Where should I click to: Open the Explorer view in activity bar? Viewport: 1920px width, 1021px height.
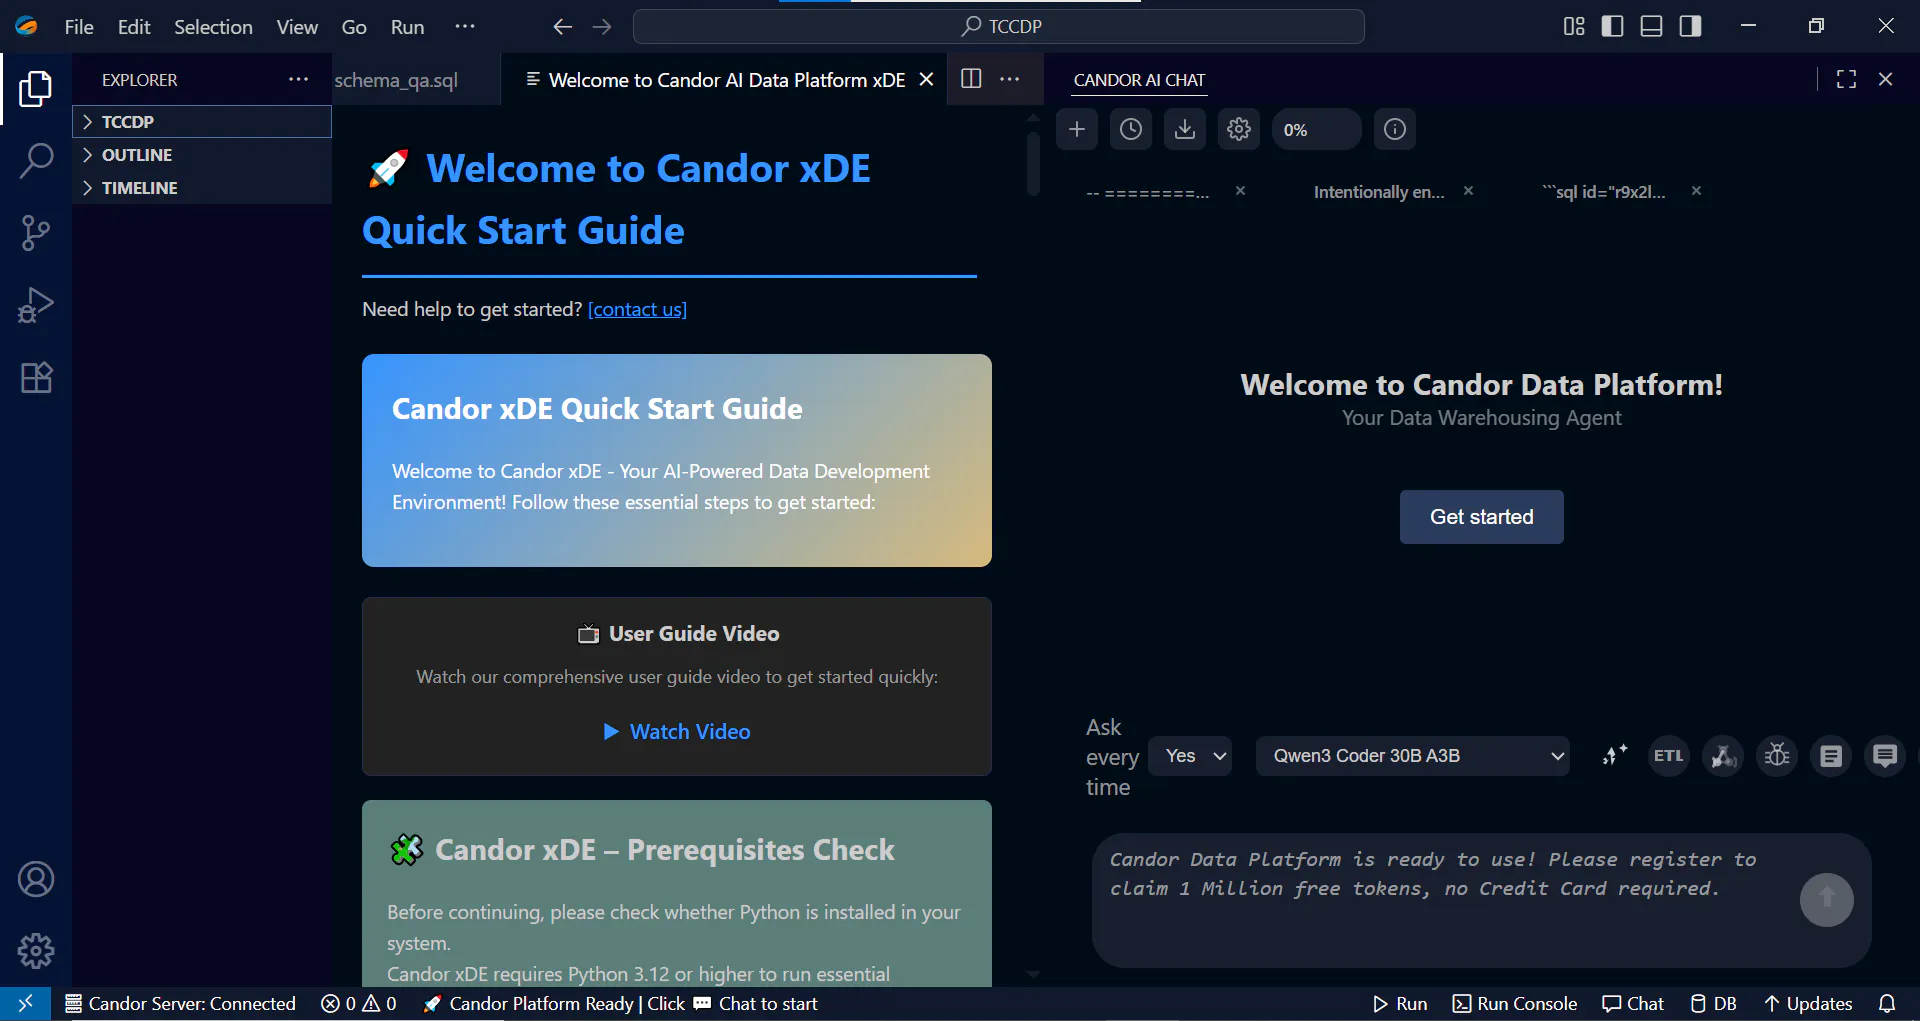[36, 89]
